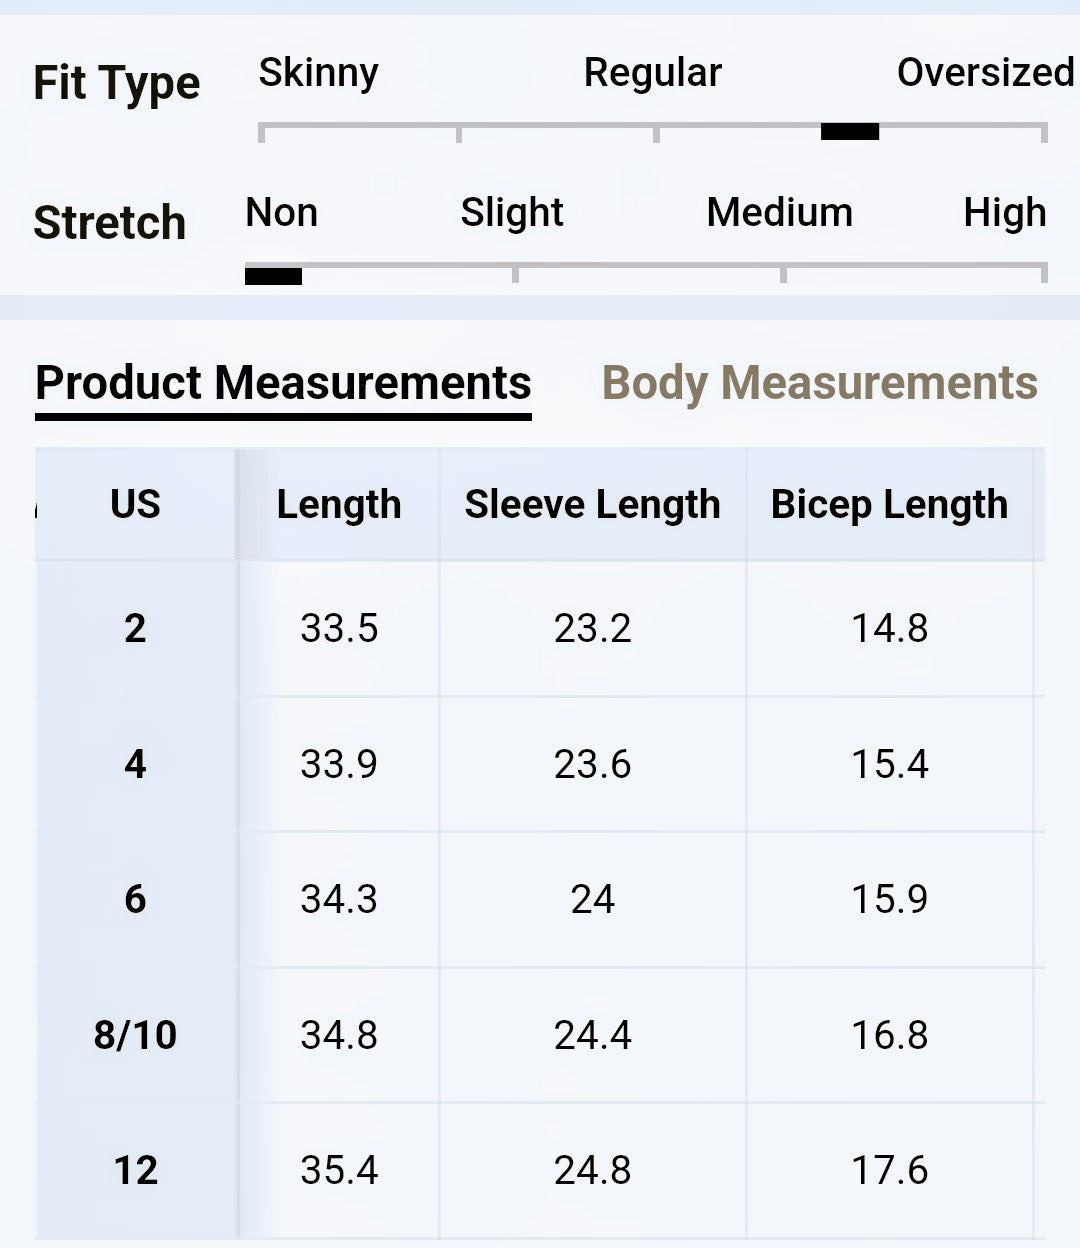Click the Fit Type slider marker
The width and height of the screenshot is (1080, 1248).
click(850, 131)
